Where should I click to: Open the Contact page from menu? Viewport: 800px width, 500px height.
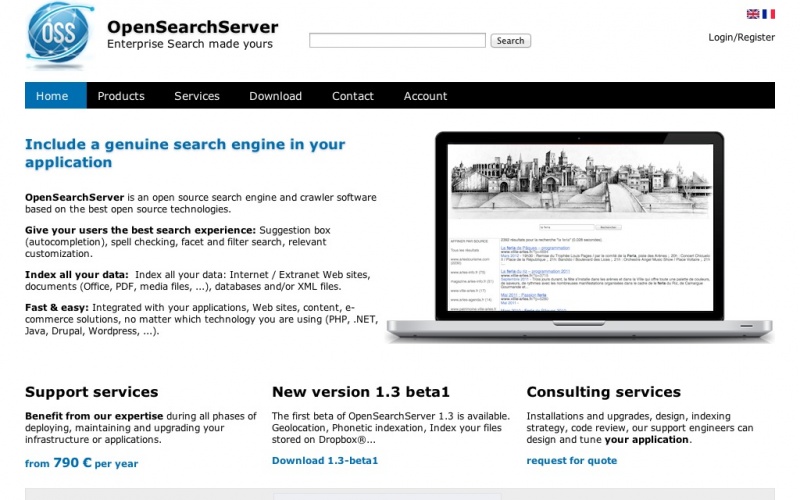[x=353, y=96]
